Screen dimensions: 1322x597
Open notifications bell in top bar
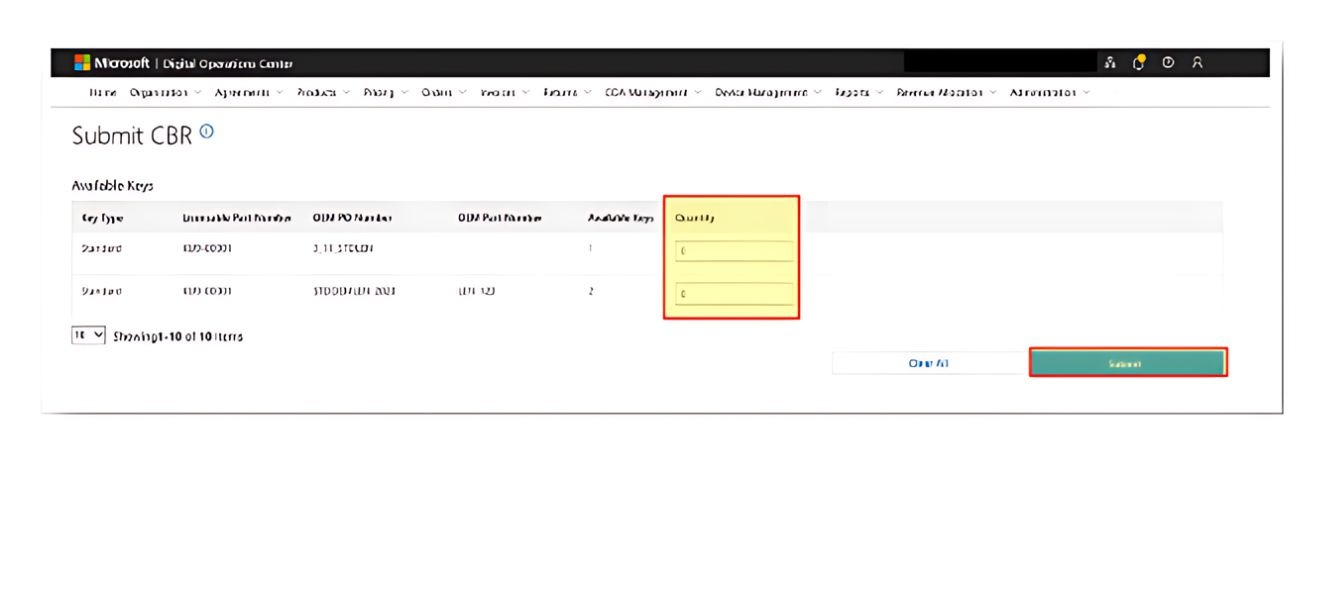[1139, 63]
